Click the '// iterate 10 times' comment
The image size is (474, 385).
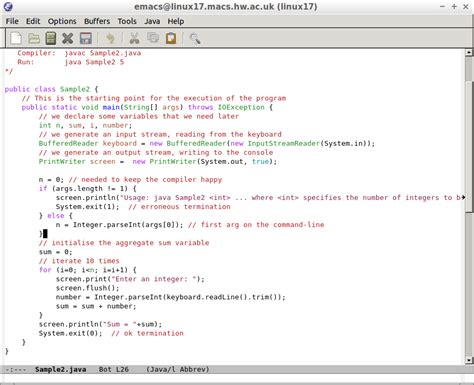(79, 261)
